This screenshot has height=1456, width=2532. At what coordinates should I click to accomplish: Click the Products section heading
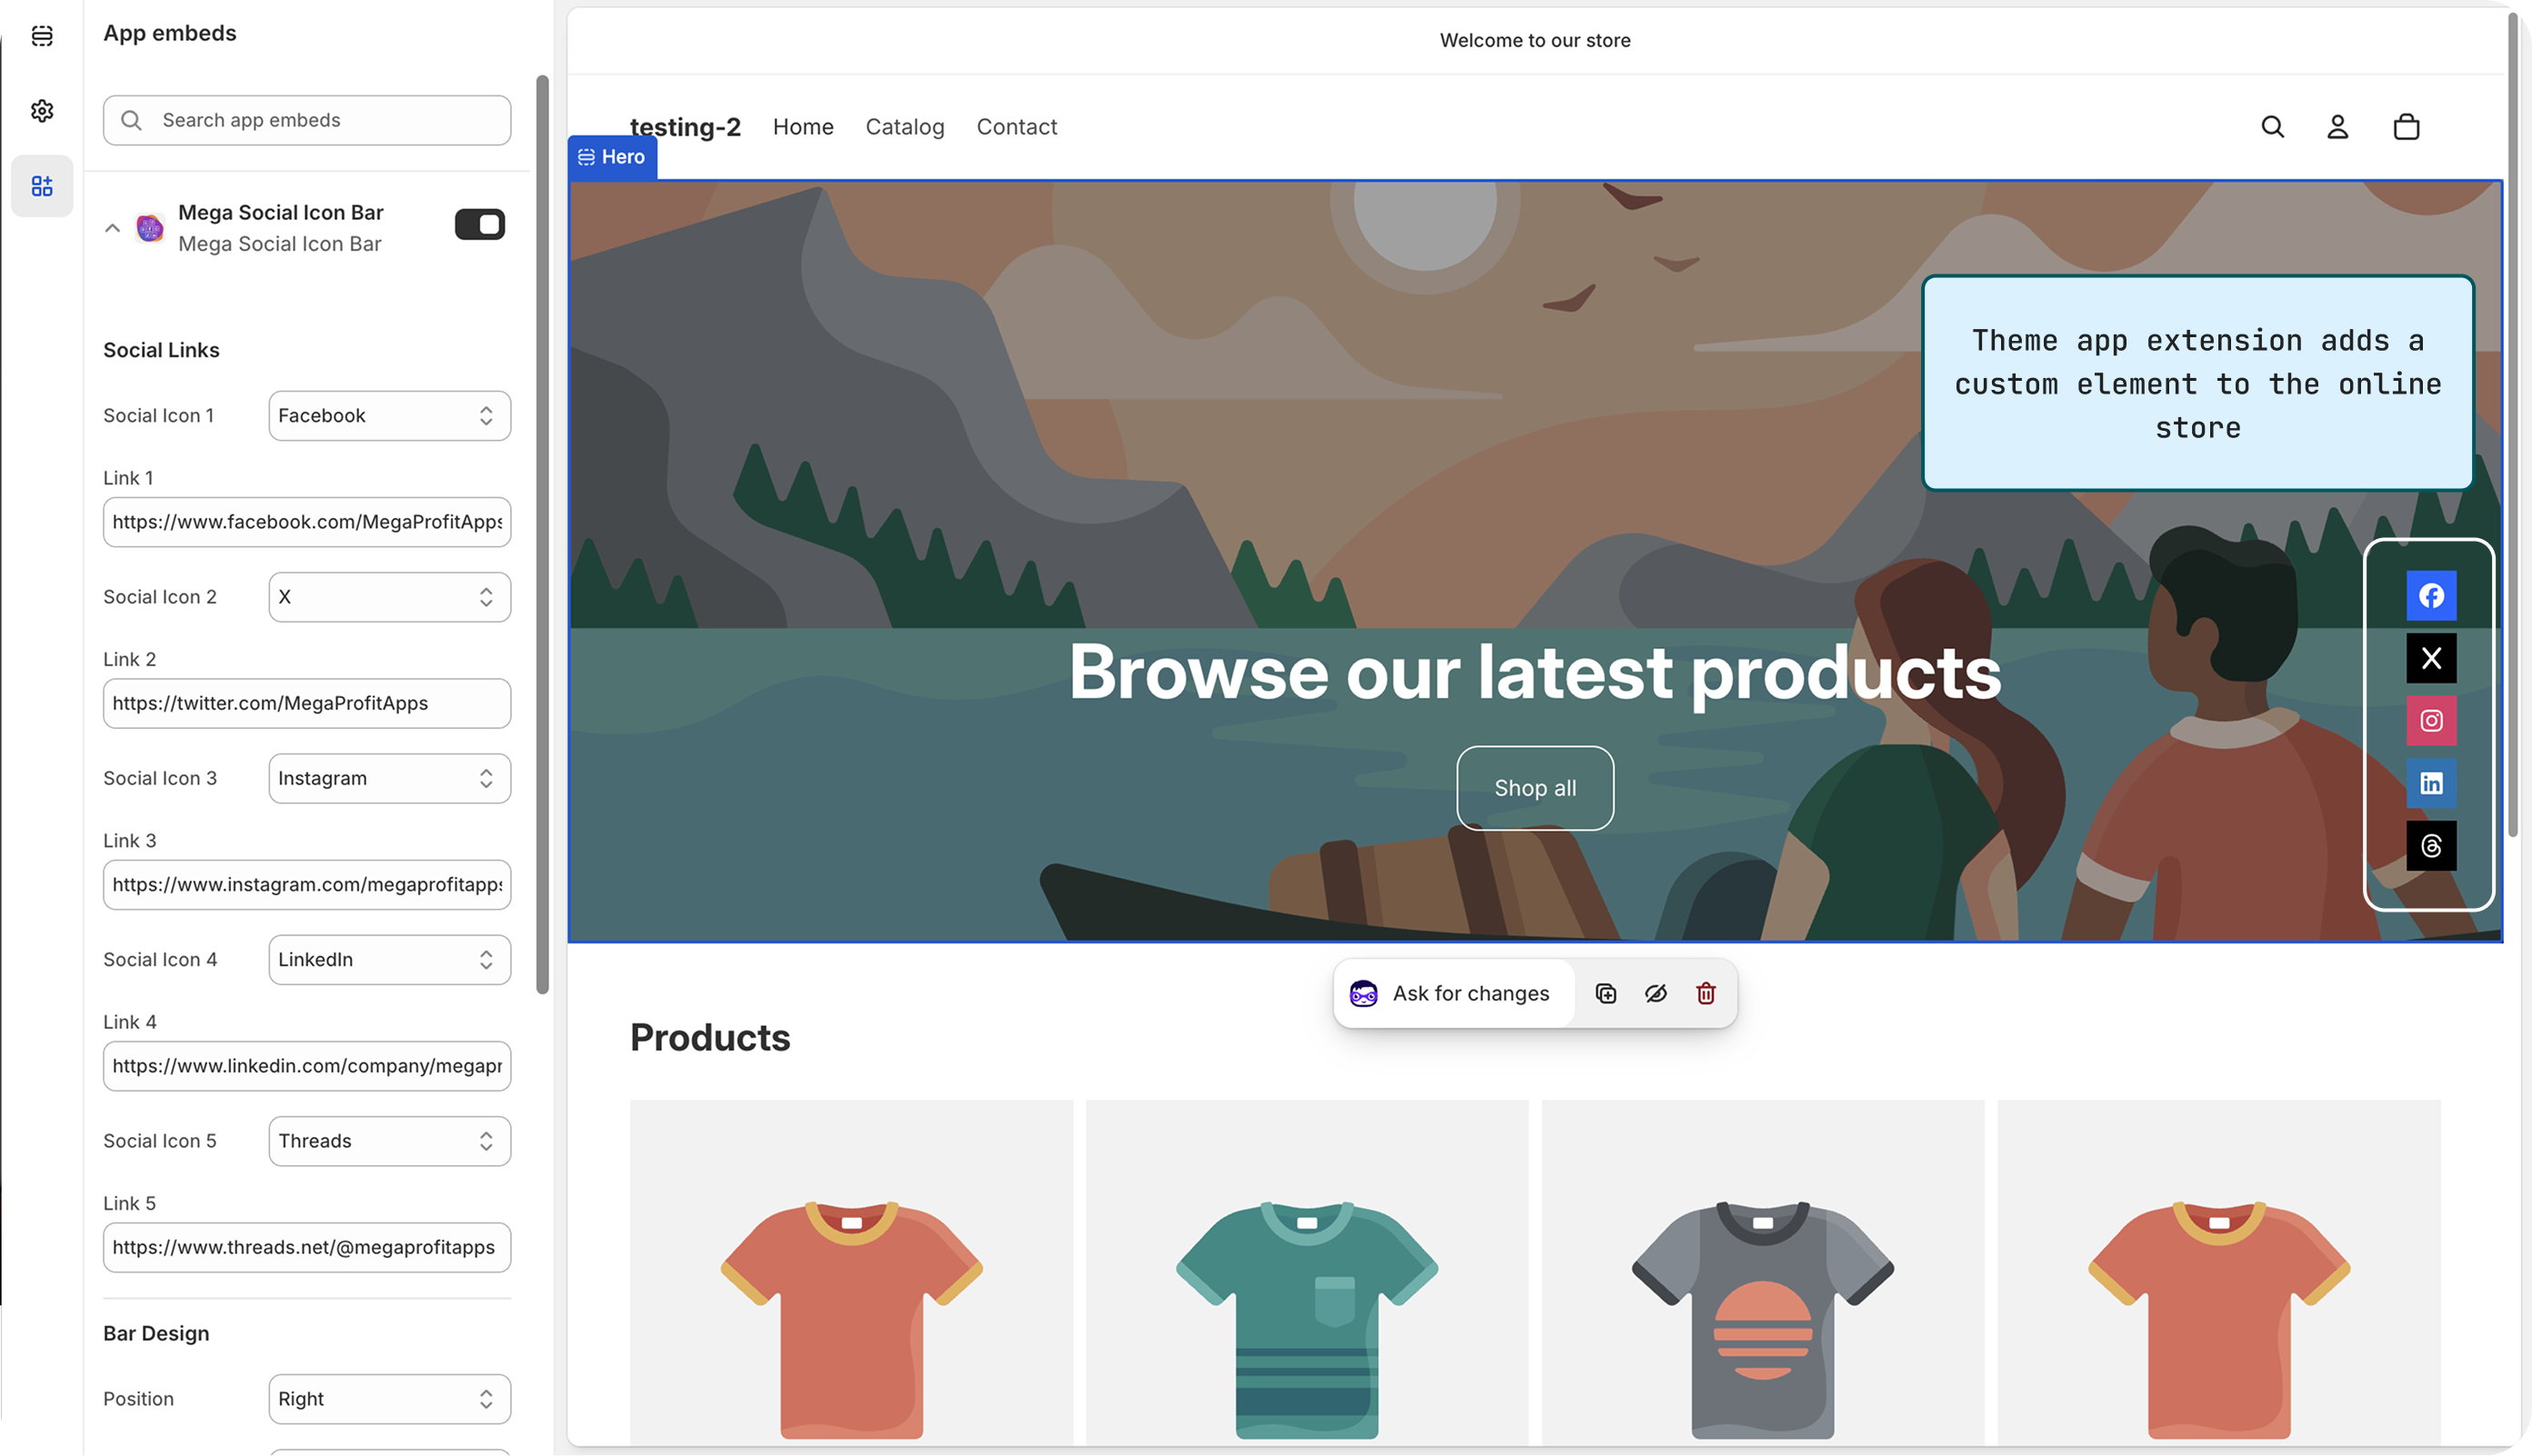point(710,1038)
